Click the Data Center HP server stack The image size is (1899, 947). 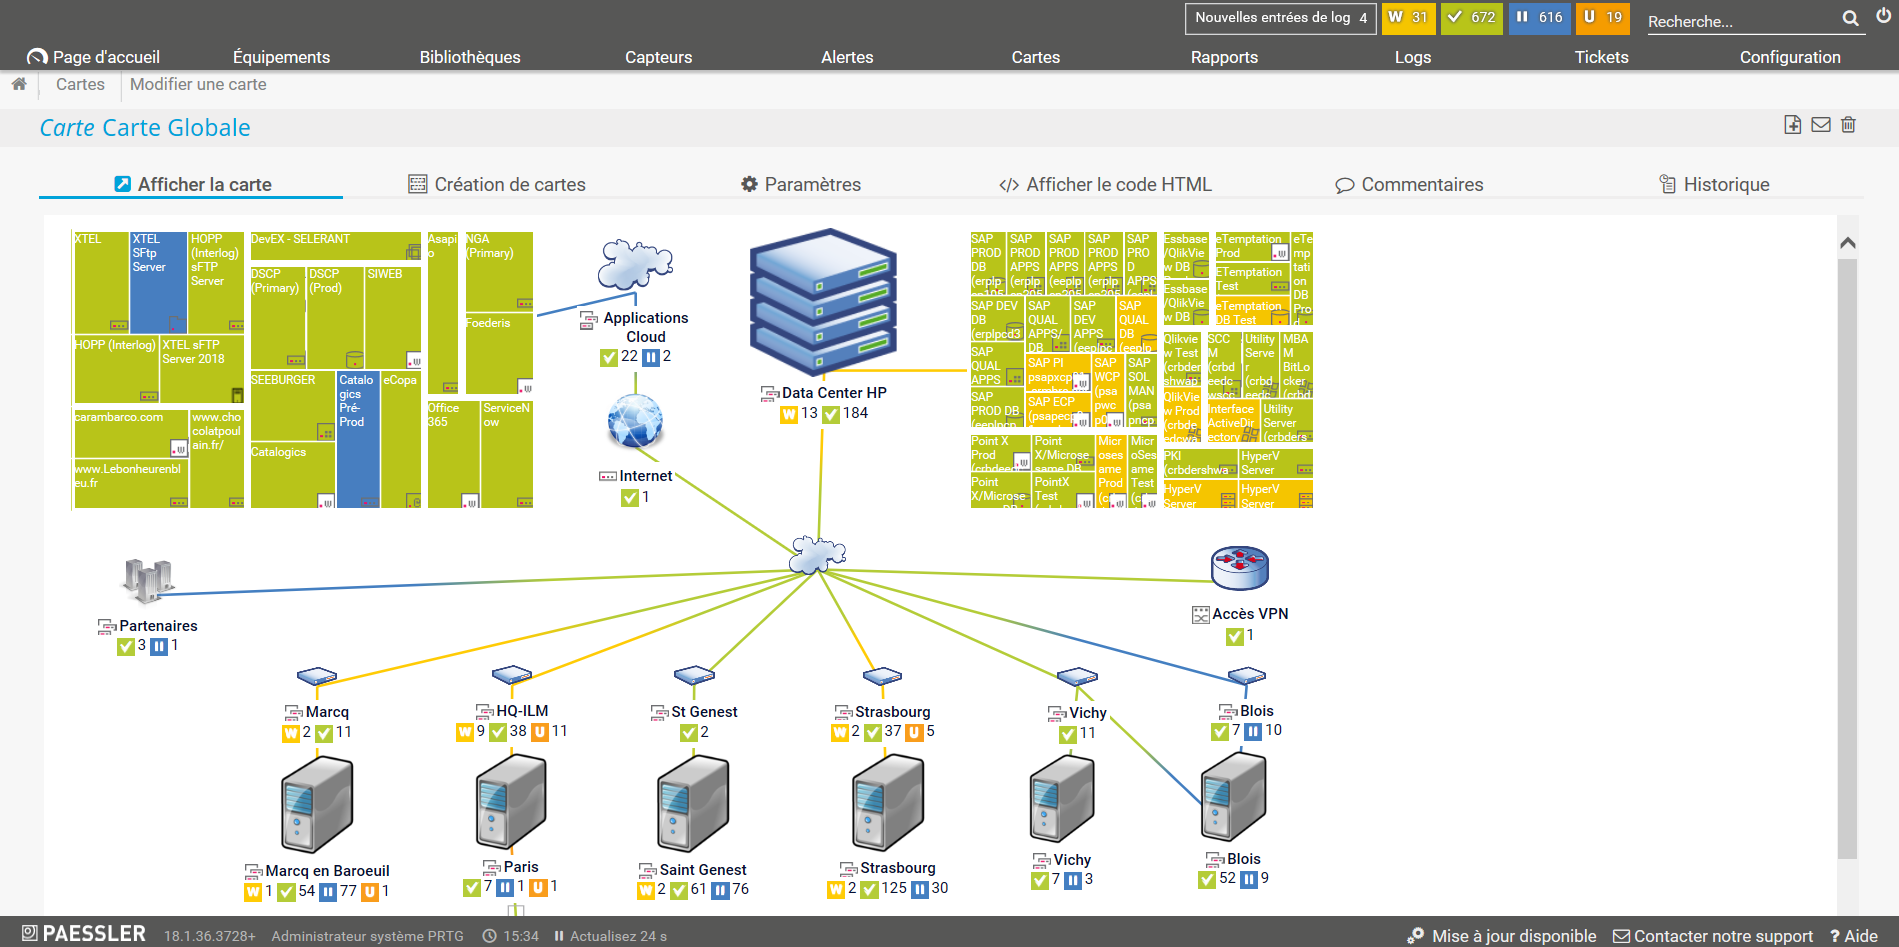[823, 304]
